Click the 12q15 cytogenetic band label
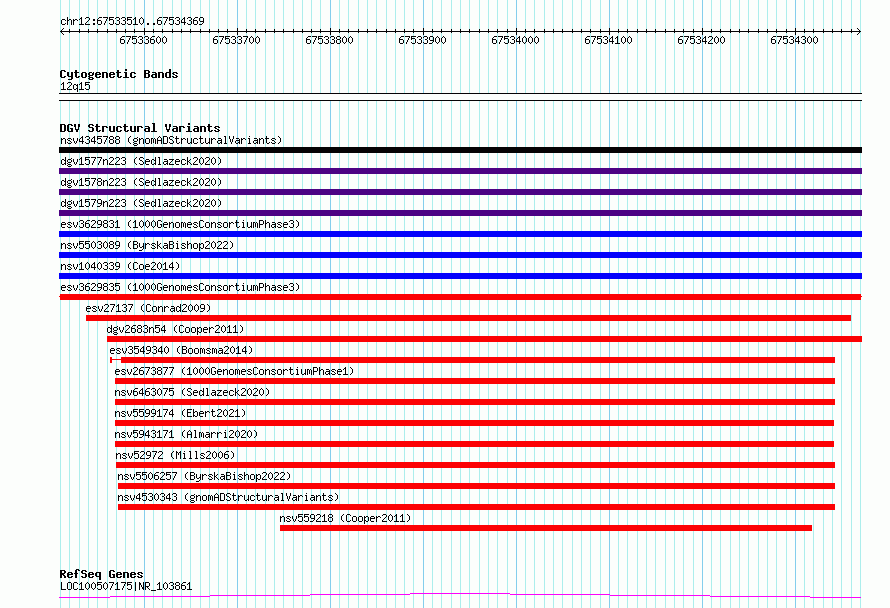The image size is (890, 608). pos(75,86)
